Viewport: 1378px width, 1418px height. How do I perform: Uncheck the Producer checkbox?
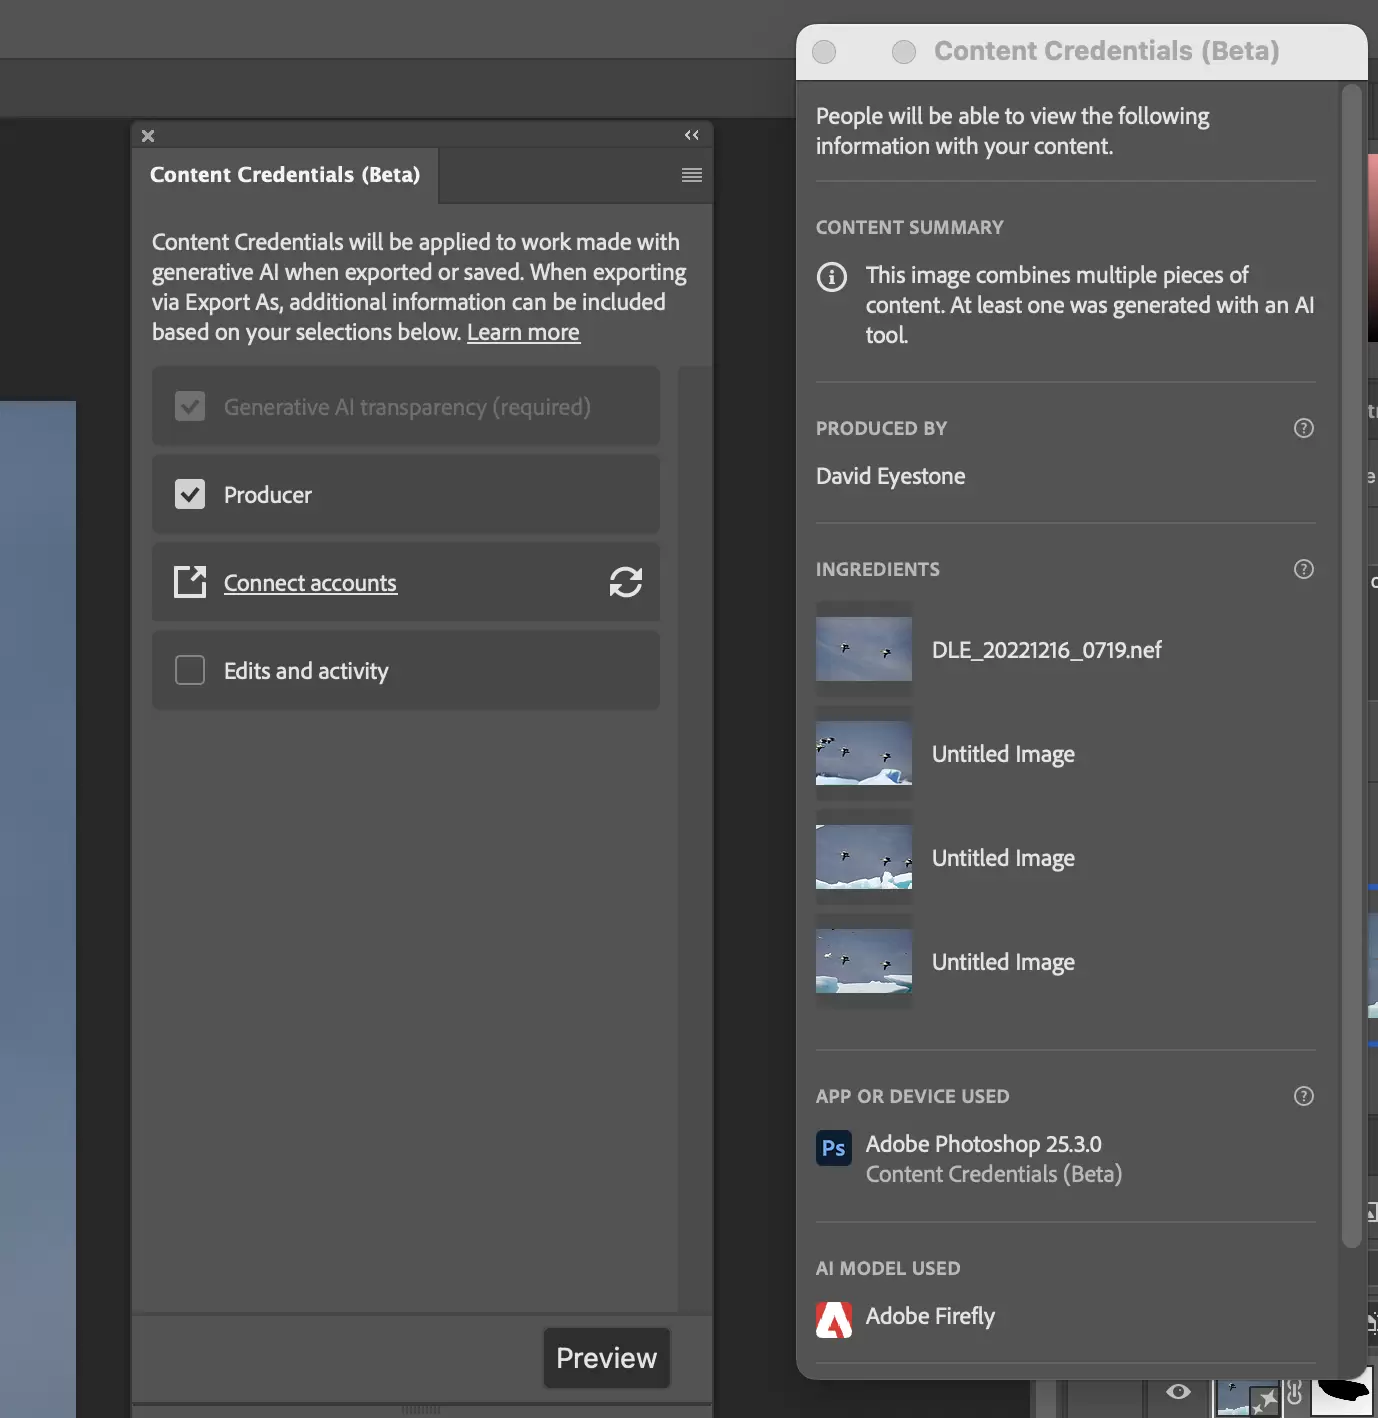click(190, 495)
